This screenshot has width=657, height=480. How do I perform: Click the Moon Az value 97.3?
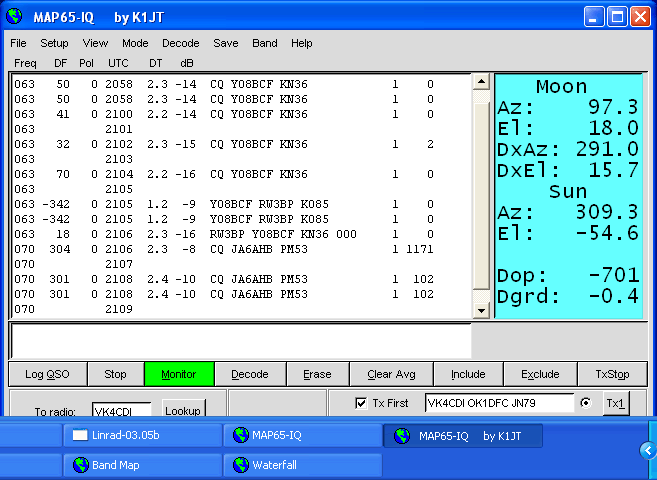point(613,107)
